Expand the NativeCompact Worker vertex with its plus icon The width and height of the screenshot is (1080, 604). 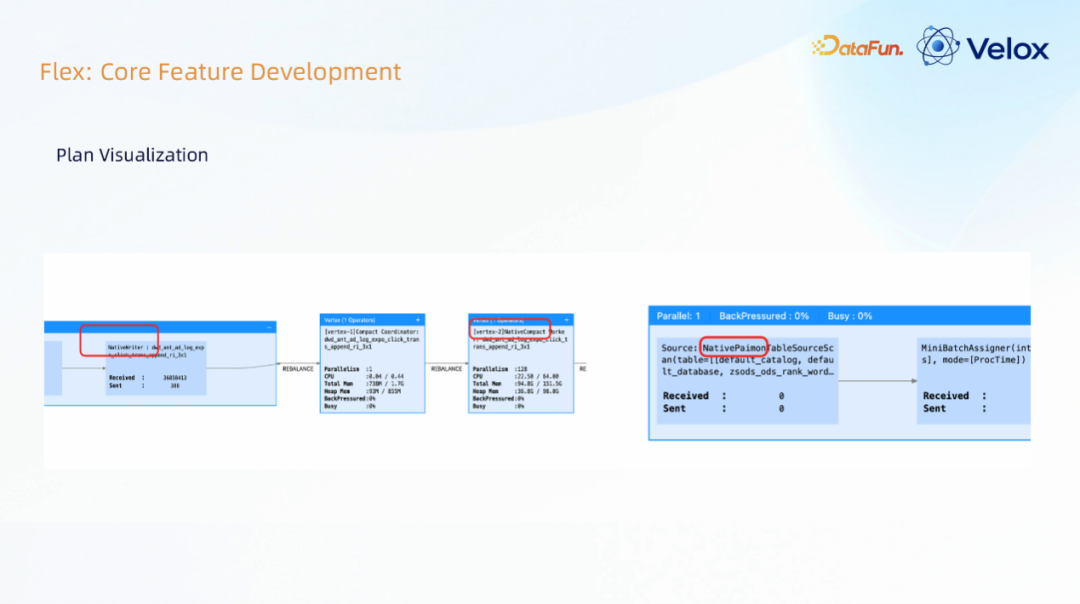(566, 320)
